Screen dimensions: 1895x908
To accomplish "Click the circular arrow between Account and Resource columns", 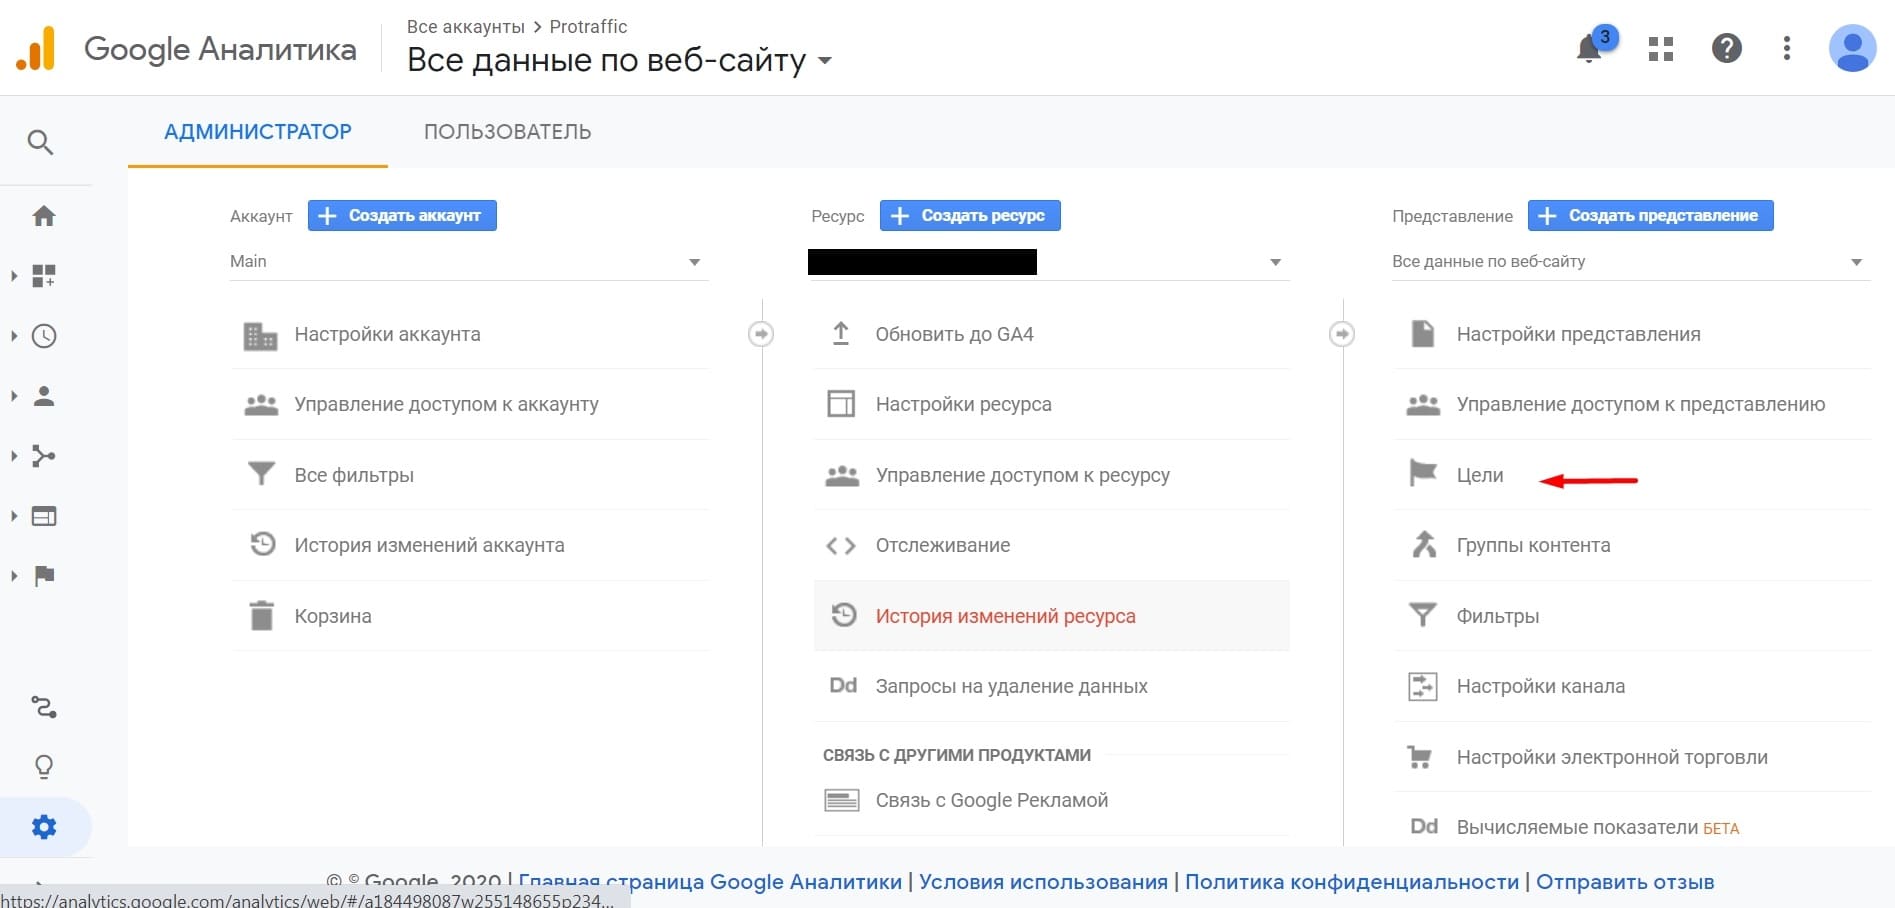I will point(761,334).
